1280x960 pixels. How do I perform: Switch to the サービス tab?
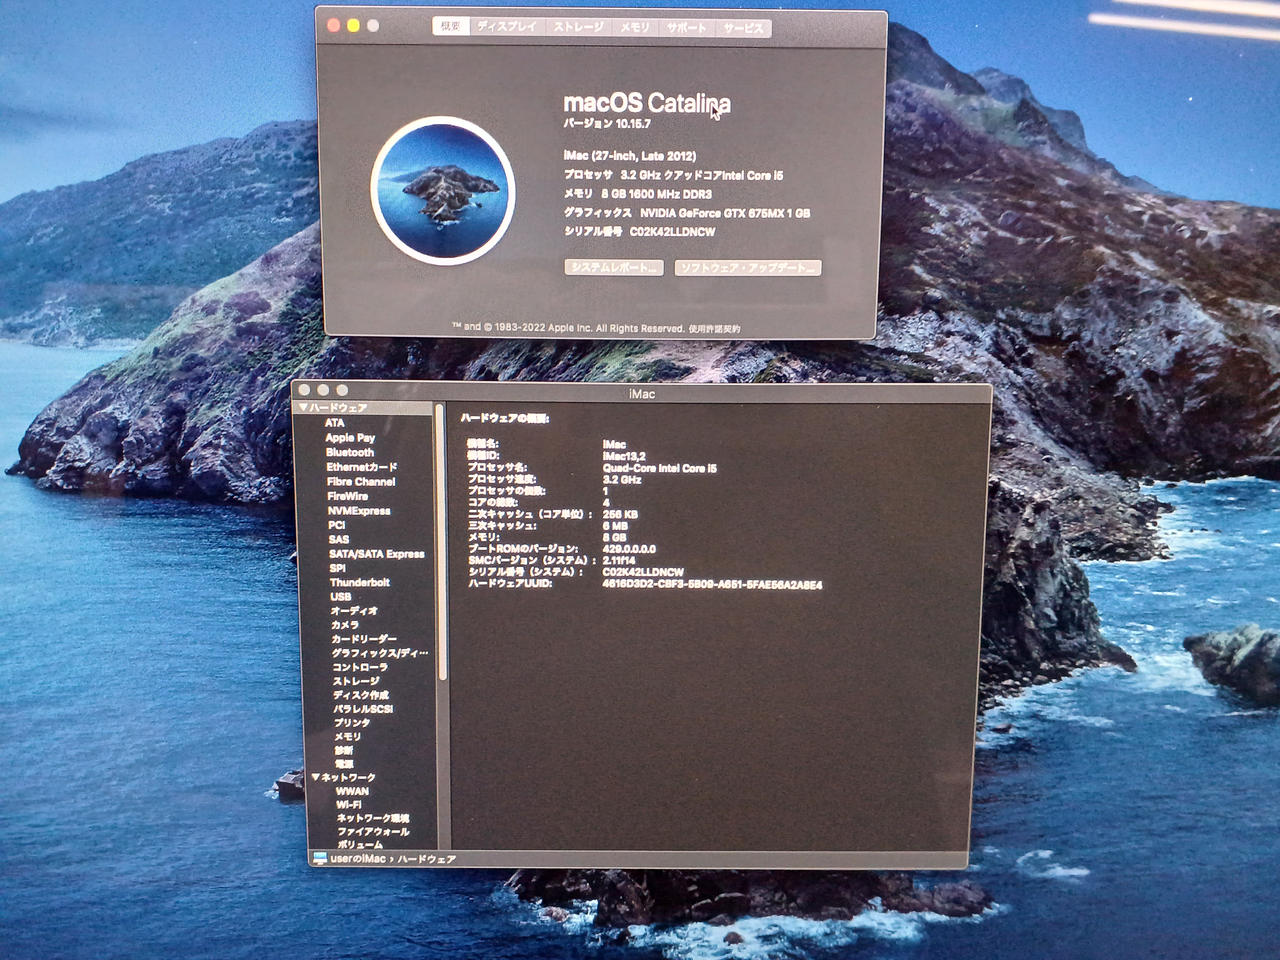point(743,28)
